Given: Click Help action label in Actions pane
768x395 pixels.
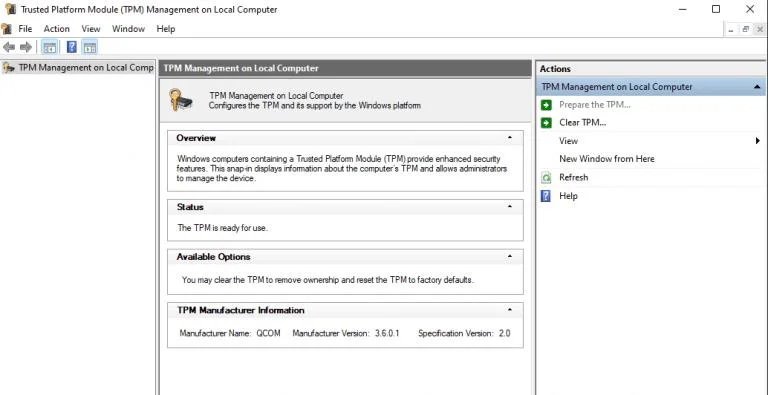Looking at the screenshot, I should pos(568,196).
